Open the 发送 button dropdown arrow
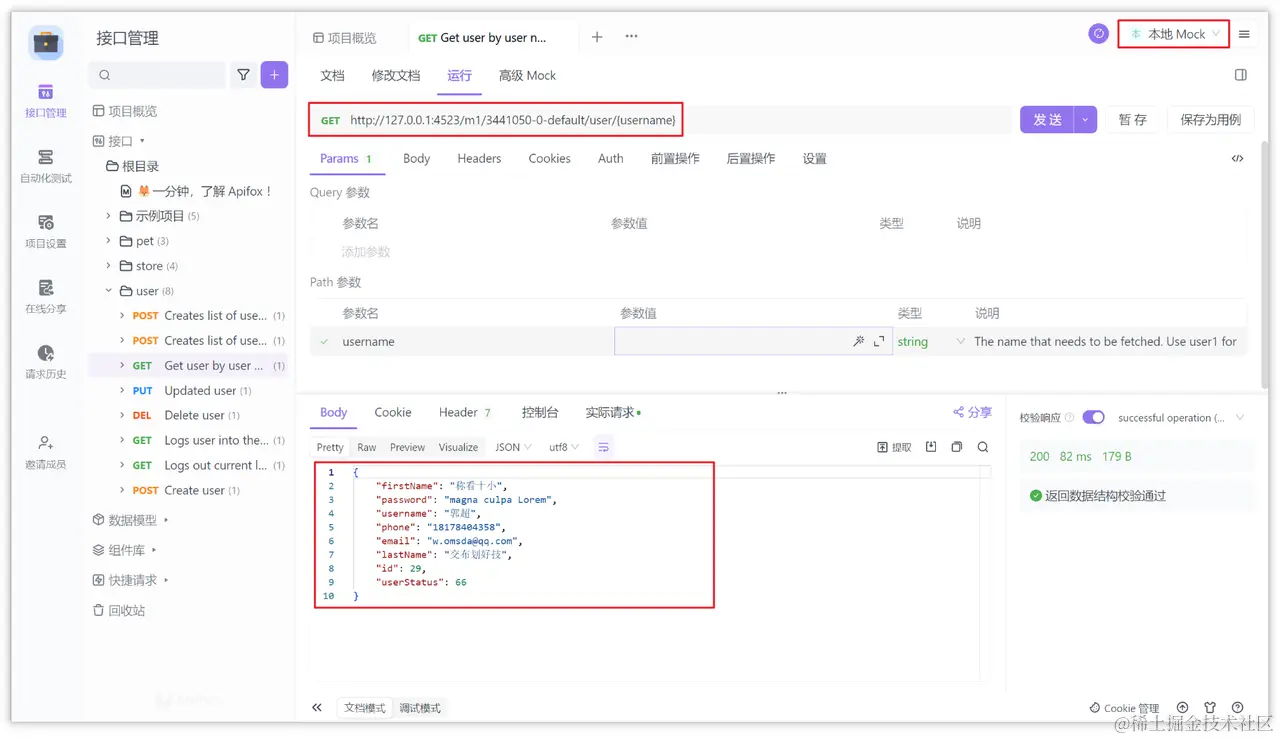1280x740 pixels. click(1086, 120)
